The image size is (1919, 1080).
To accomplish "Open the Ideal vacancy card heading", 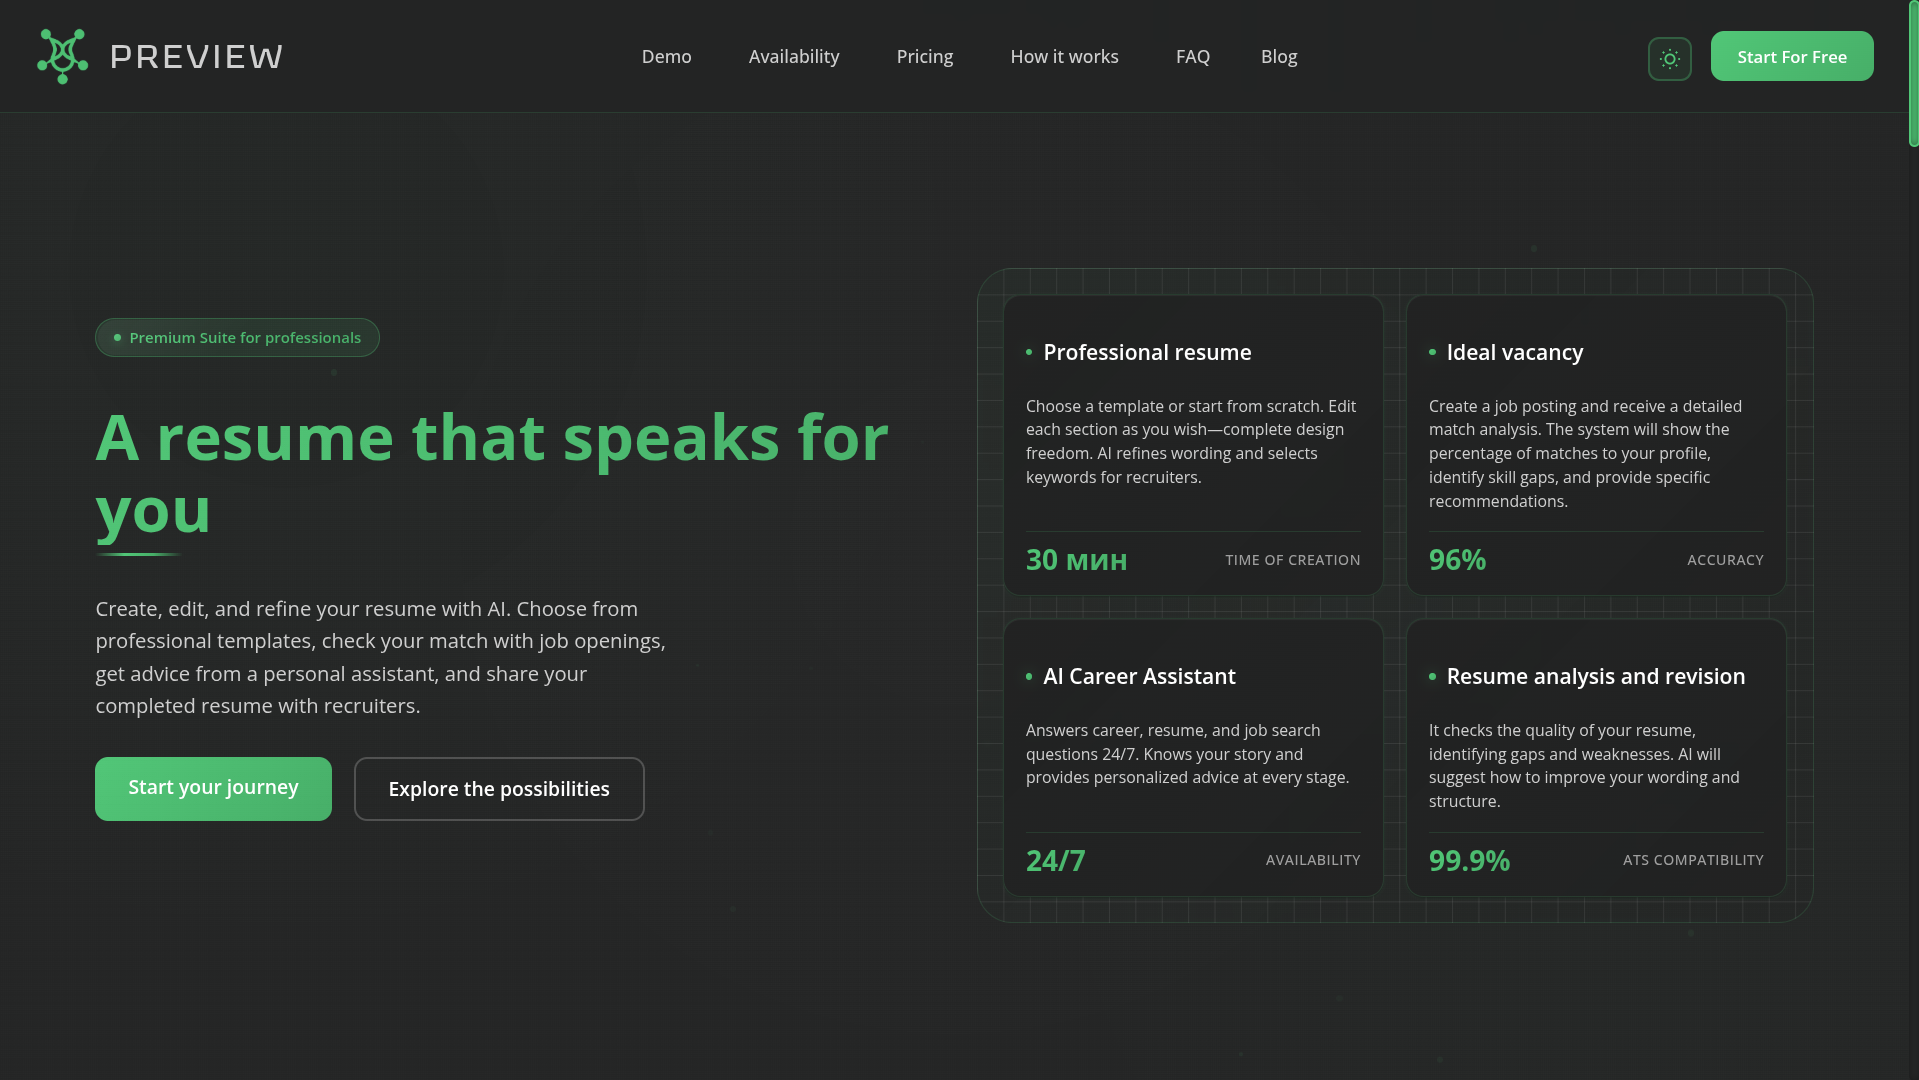I will [x=1514, y=353].
